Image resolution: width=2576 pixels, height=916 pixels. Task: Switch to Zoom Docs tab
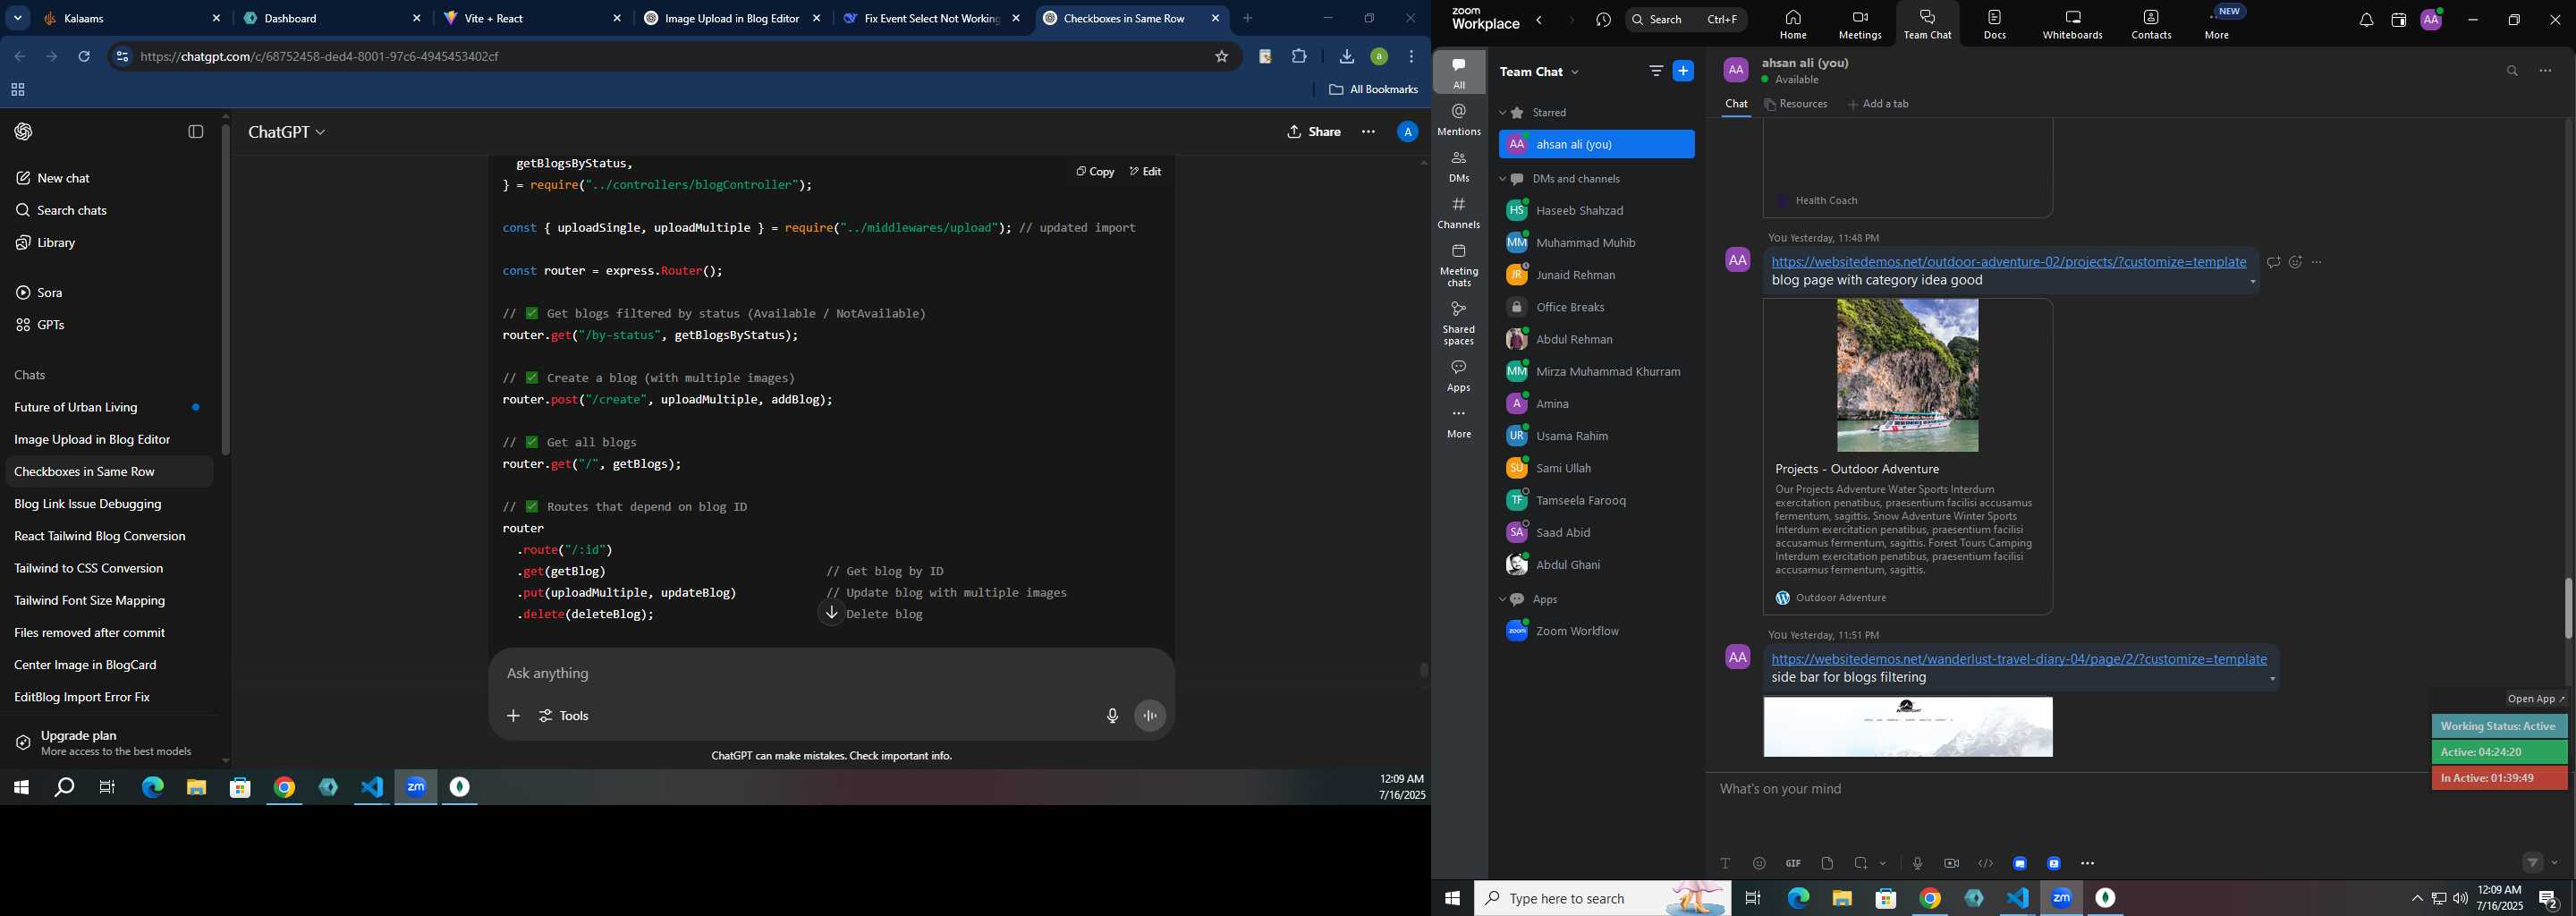tap(1994, 24)
